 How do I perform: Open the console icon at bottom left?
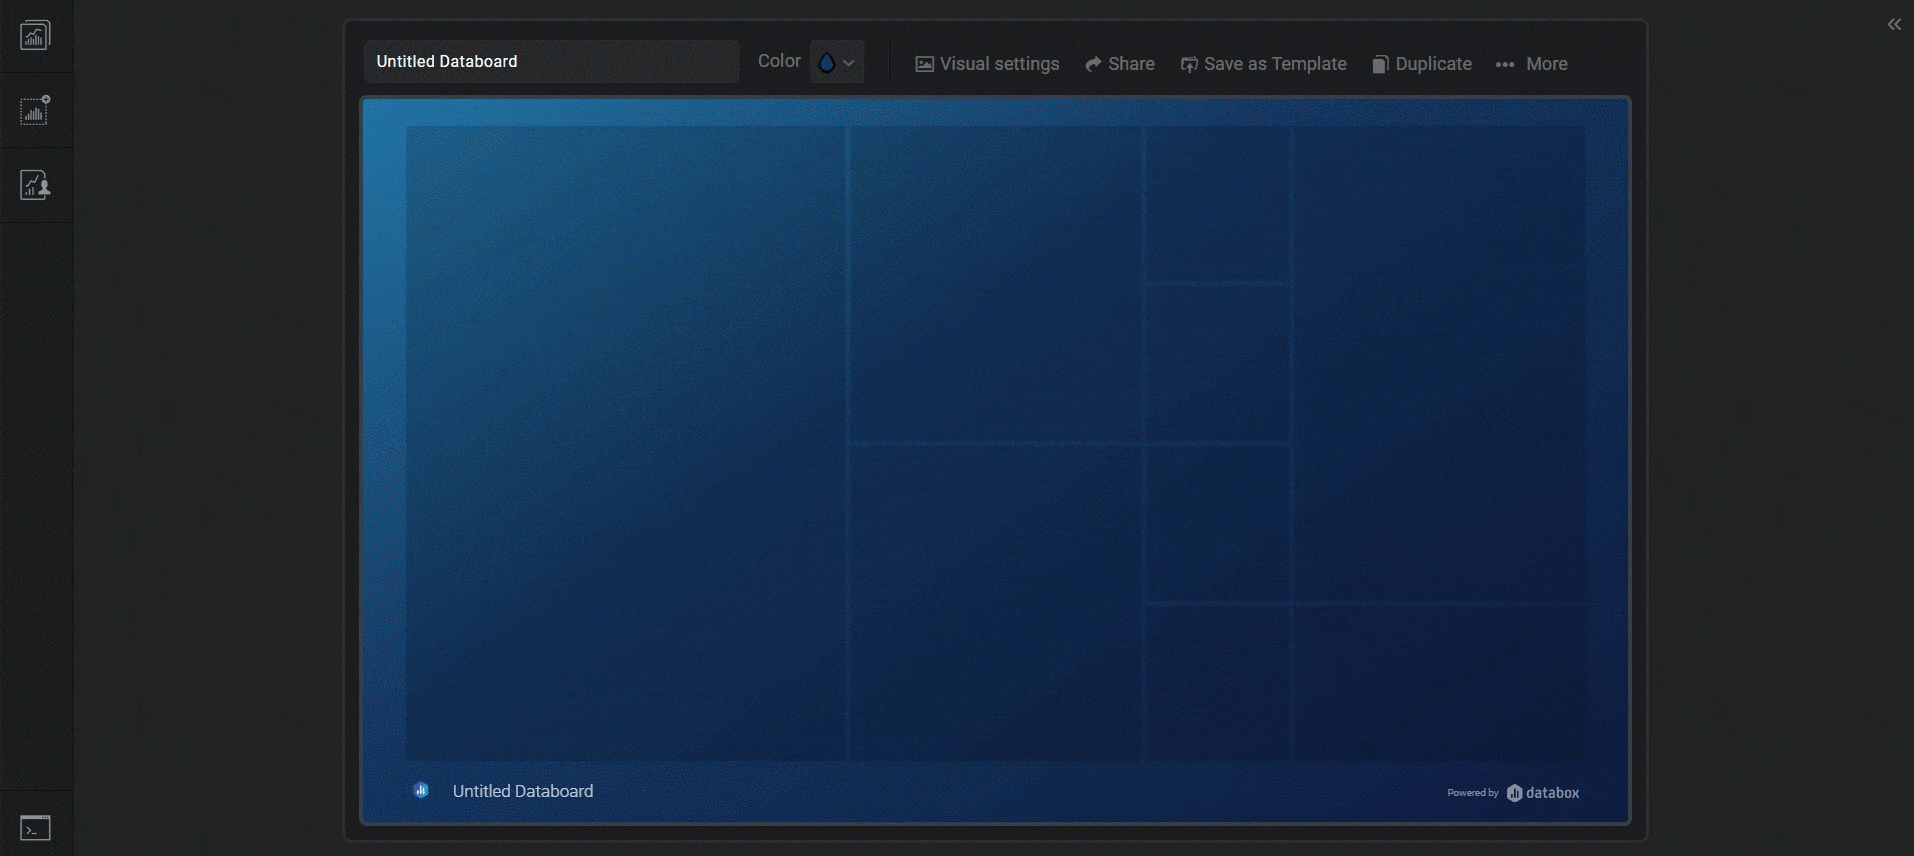point(35,828)
